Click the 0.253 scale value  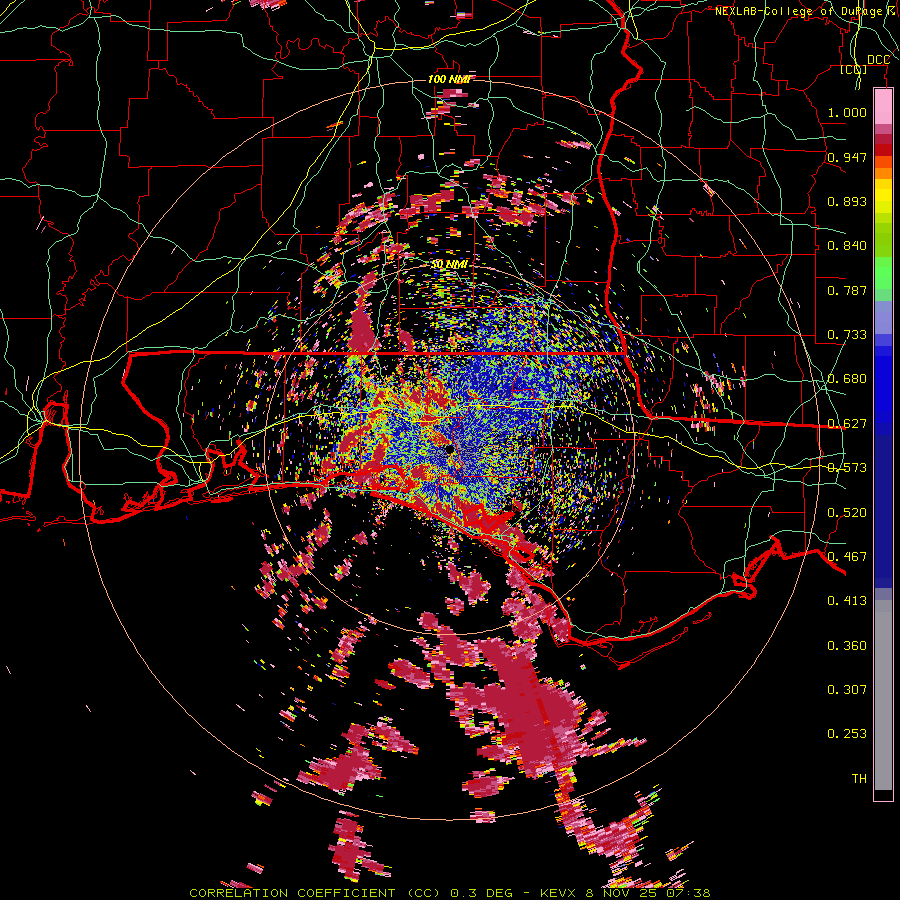tap(847, 734)
